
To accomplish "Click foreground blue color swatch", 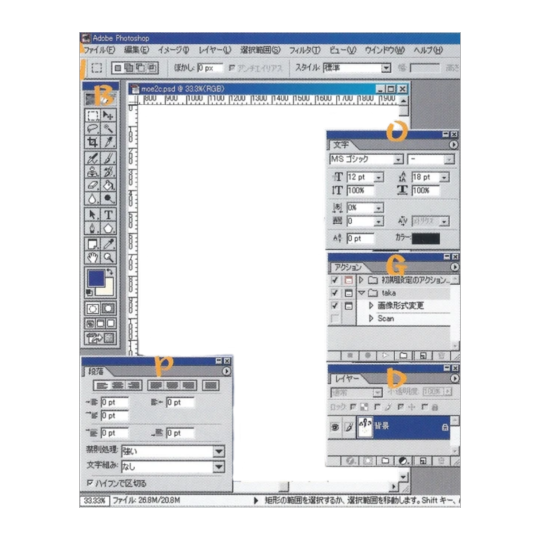I will tap(96, 278).
